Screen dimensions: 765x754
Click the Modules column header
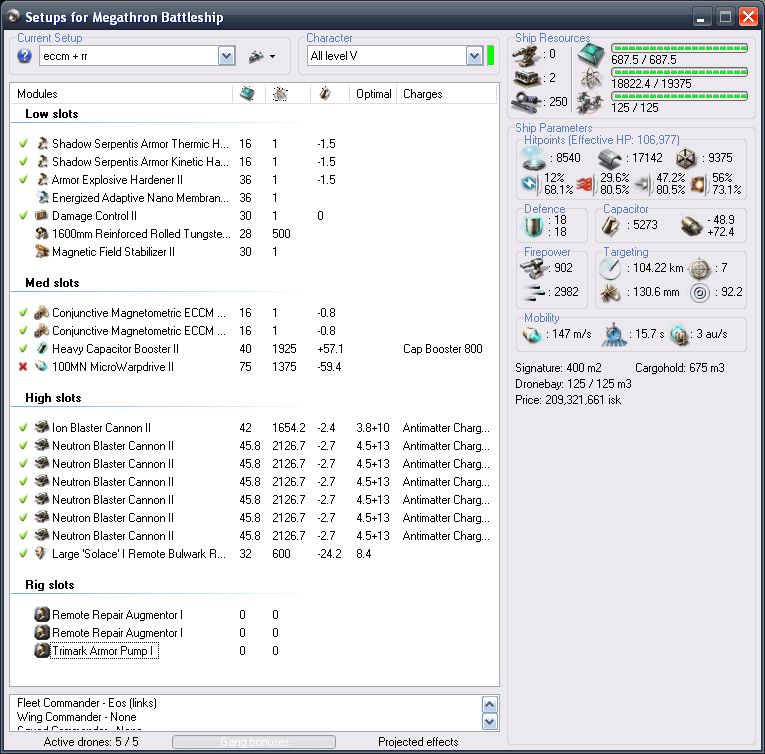(37, 94)
